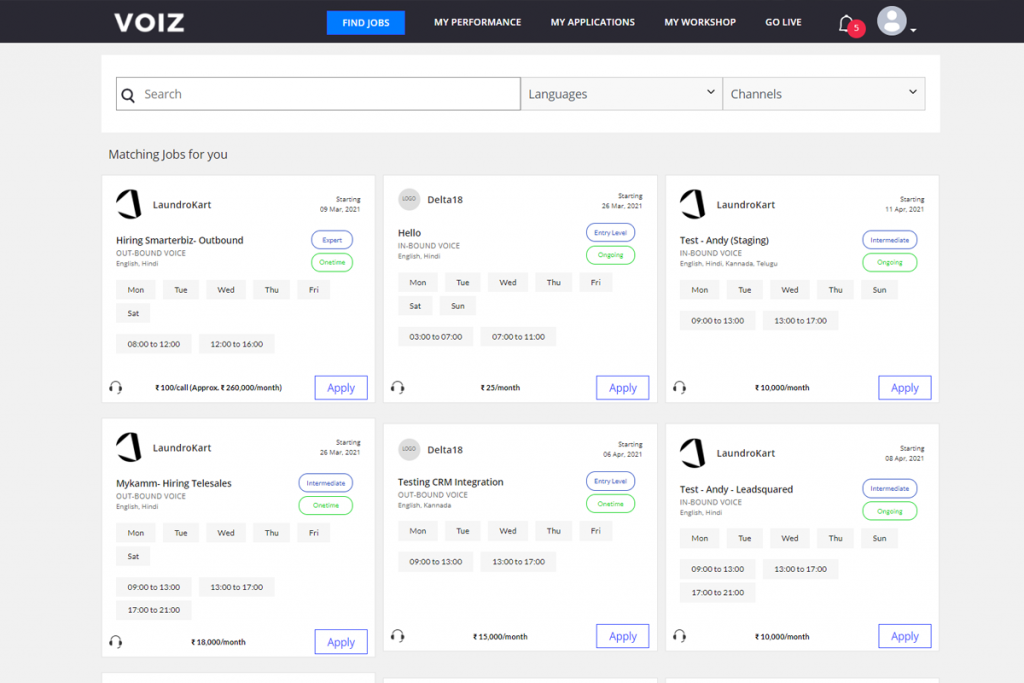Screen dimensions: 1024x683
Task: Open the profile menu caret arrow
Action: [913, 30]
